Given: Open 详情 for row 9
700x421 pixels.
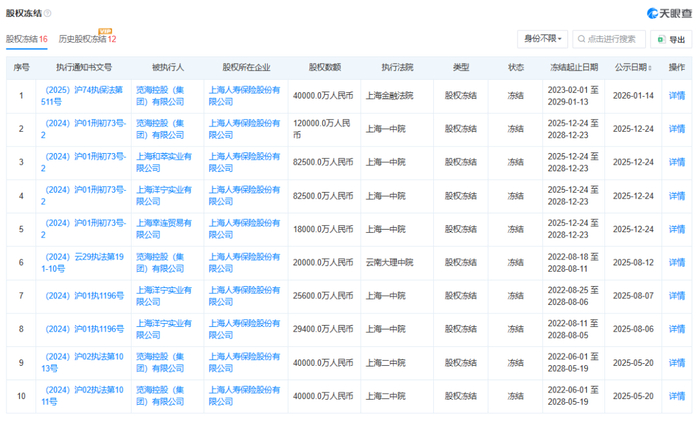Looking at the screenshot, I should (x=677, y=363).
